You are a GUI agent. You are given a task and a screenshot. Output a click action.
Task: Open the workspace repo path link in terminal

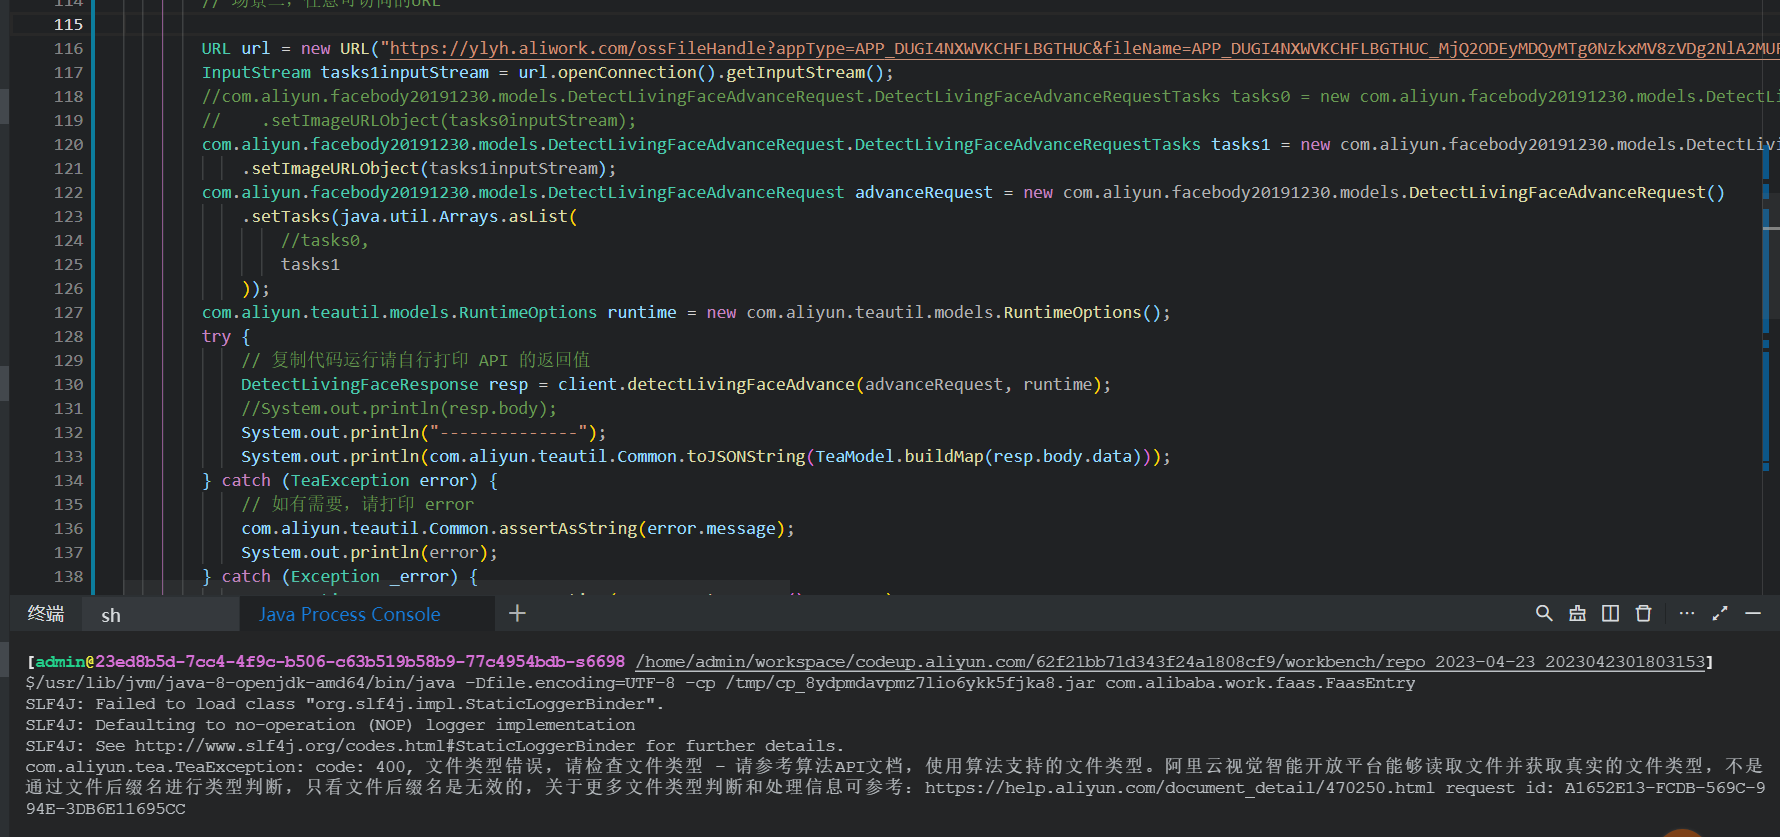pos(1171,662)
